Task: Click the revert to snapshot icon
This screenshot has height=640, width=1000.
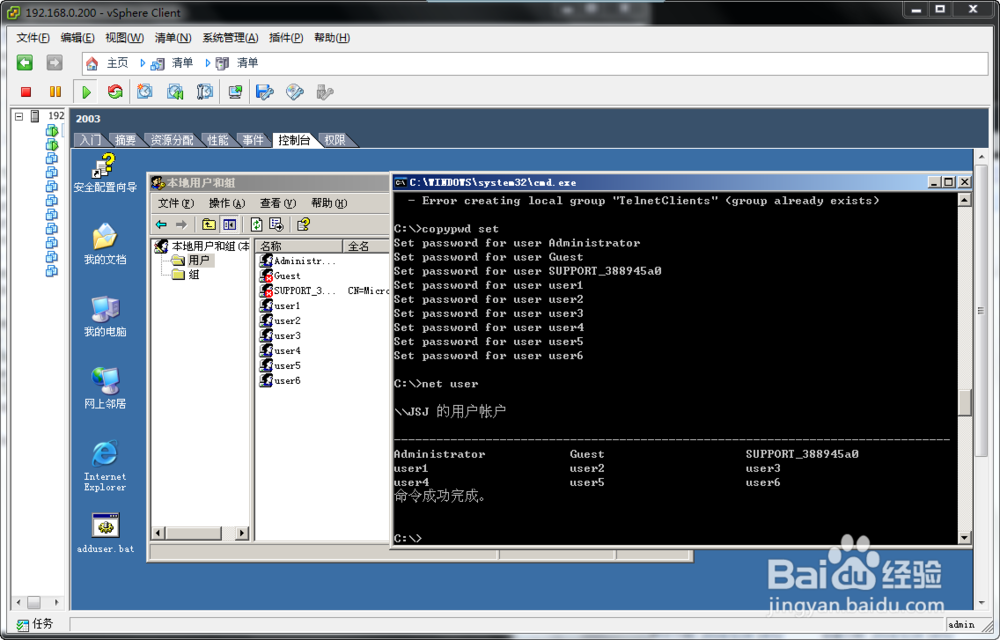Action: (x=175, y=92)
